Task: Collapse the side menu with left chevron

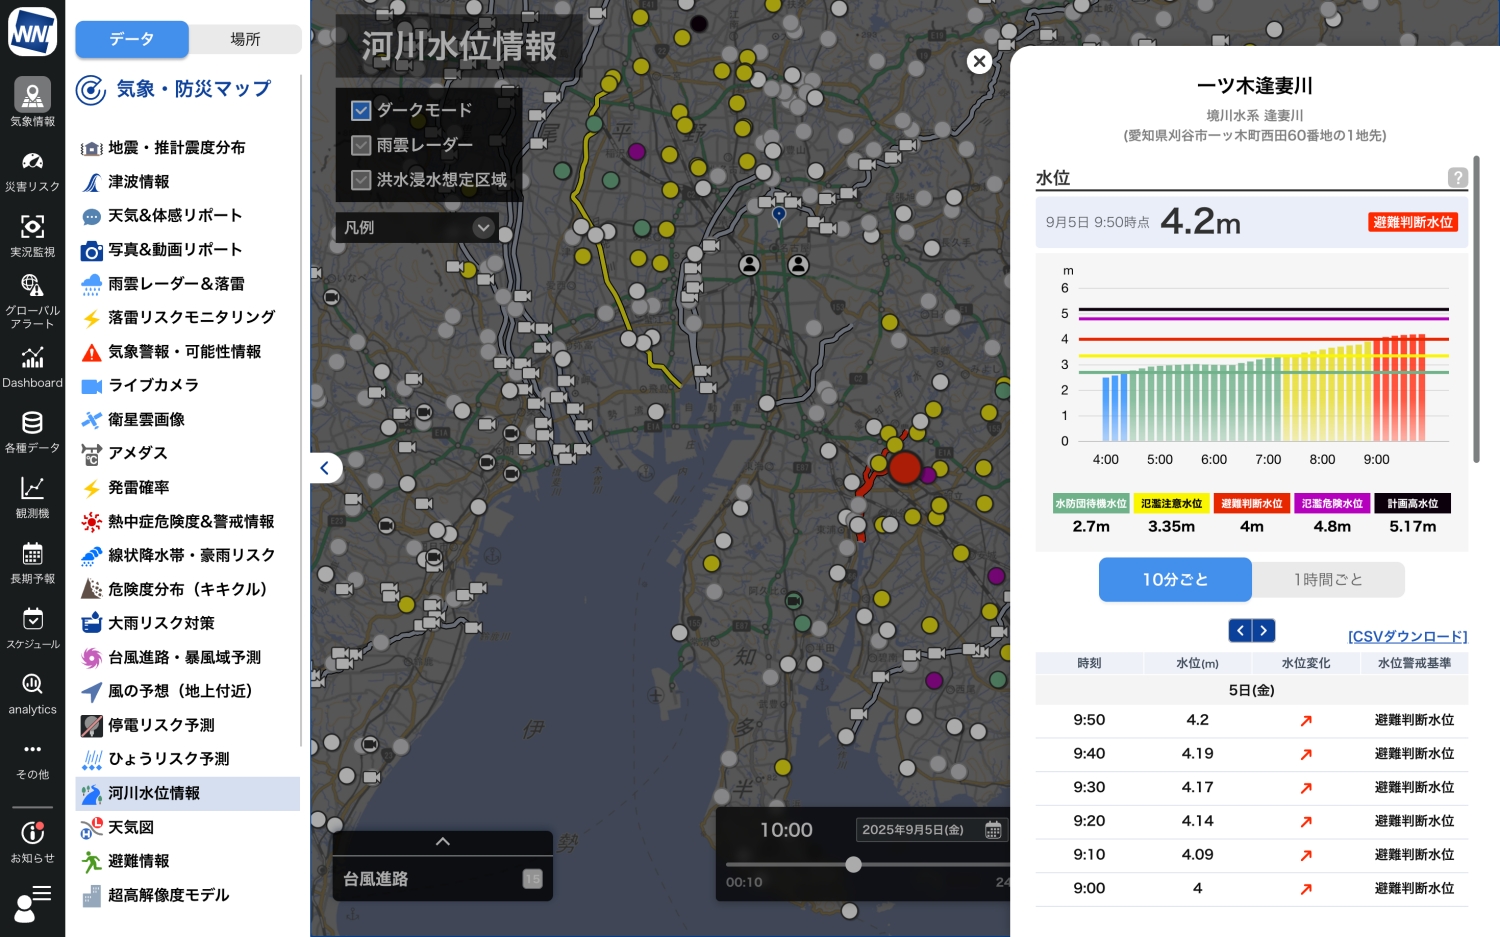Action: (325, 468)
